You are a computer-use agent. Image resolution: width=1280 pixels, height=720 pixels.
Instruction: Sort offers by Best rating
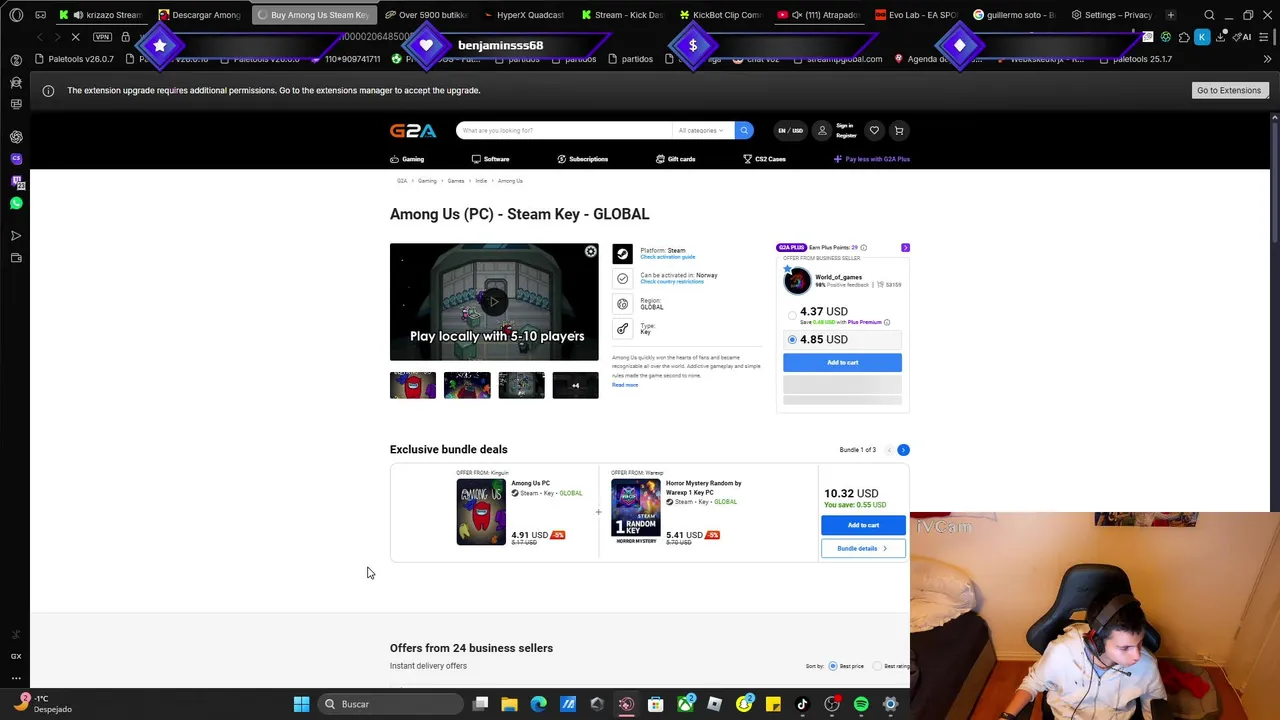tap(877, 666)
